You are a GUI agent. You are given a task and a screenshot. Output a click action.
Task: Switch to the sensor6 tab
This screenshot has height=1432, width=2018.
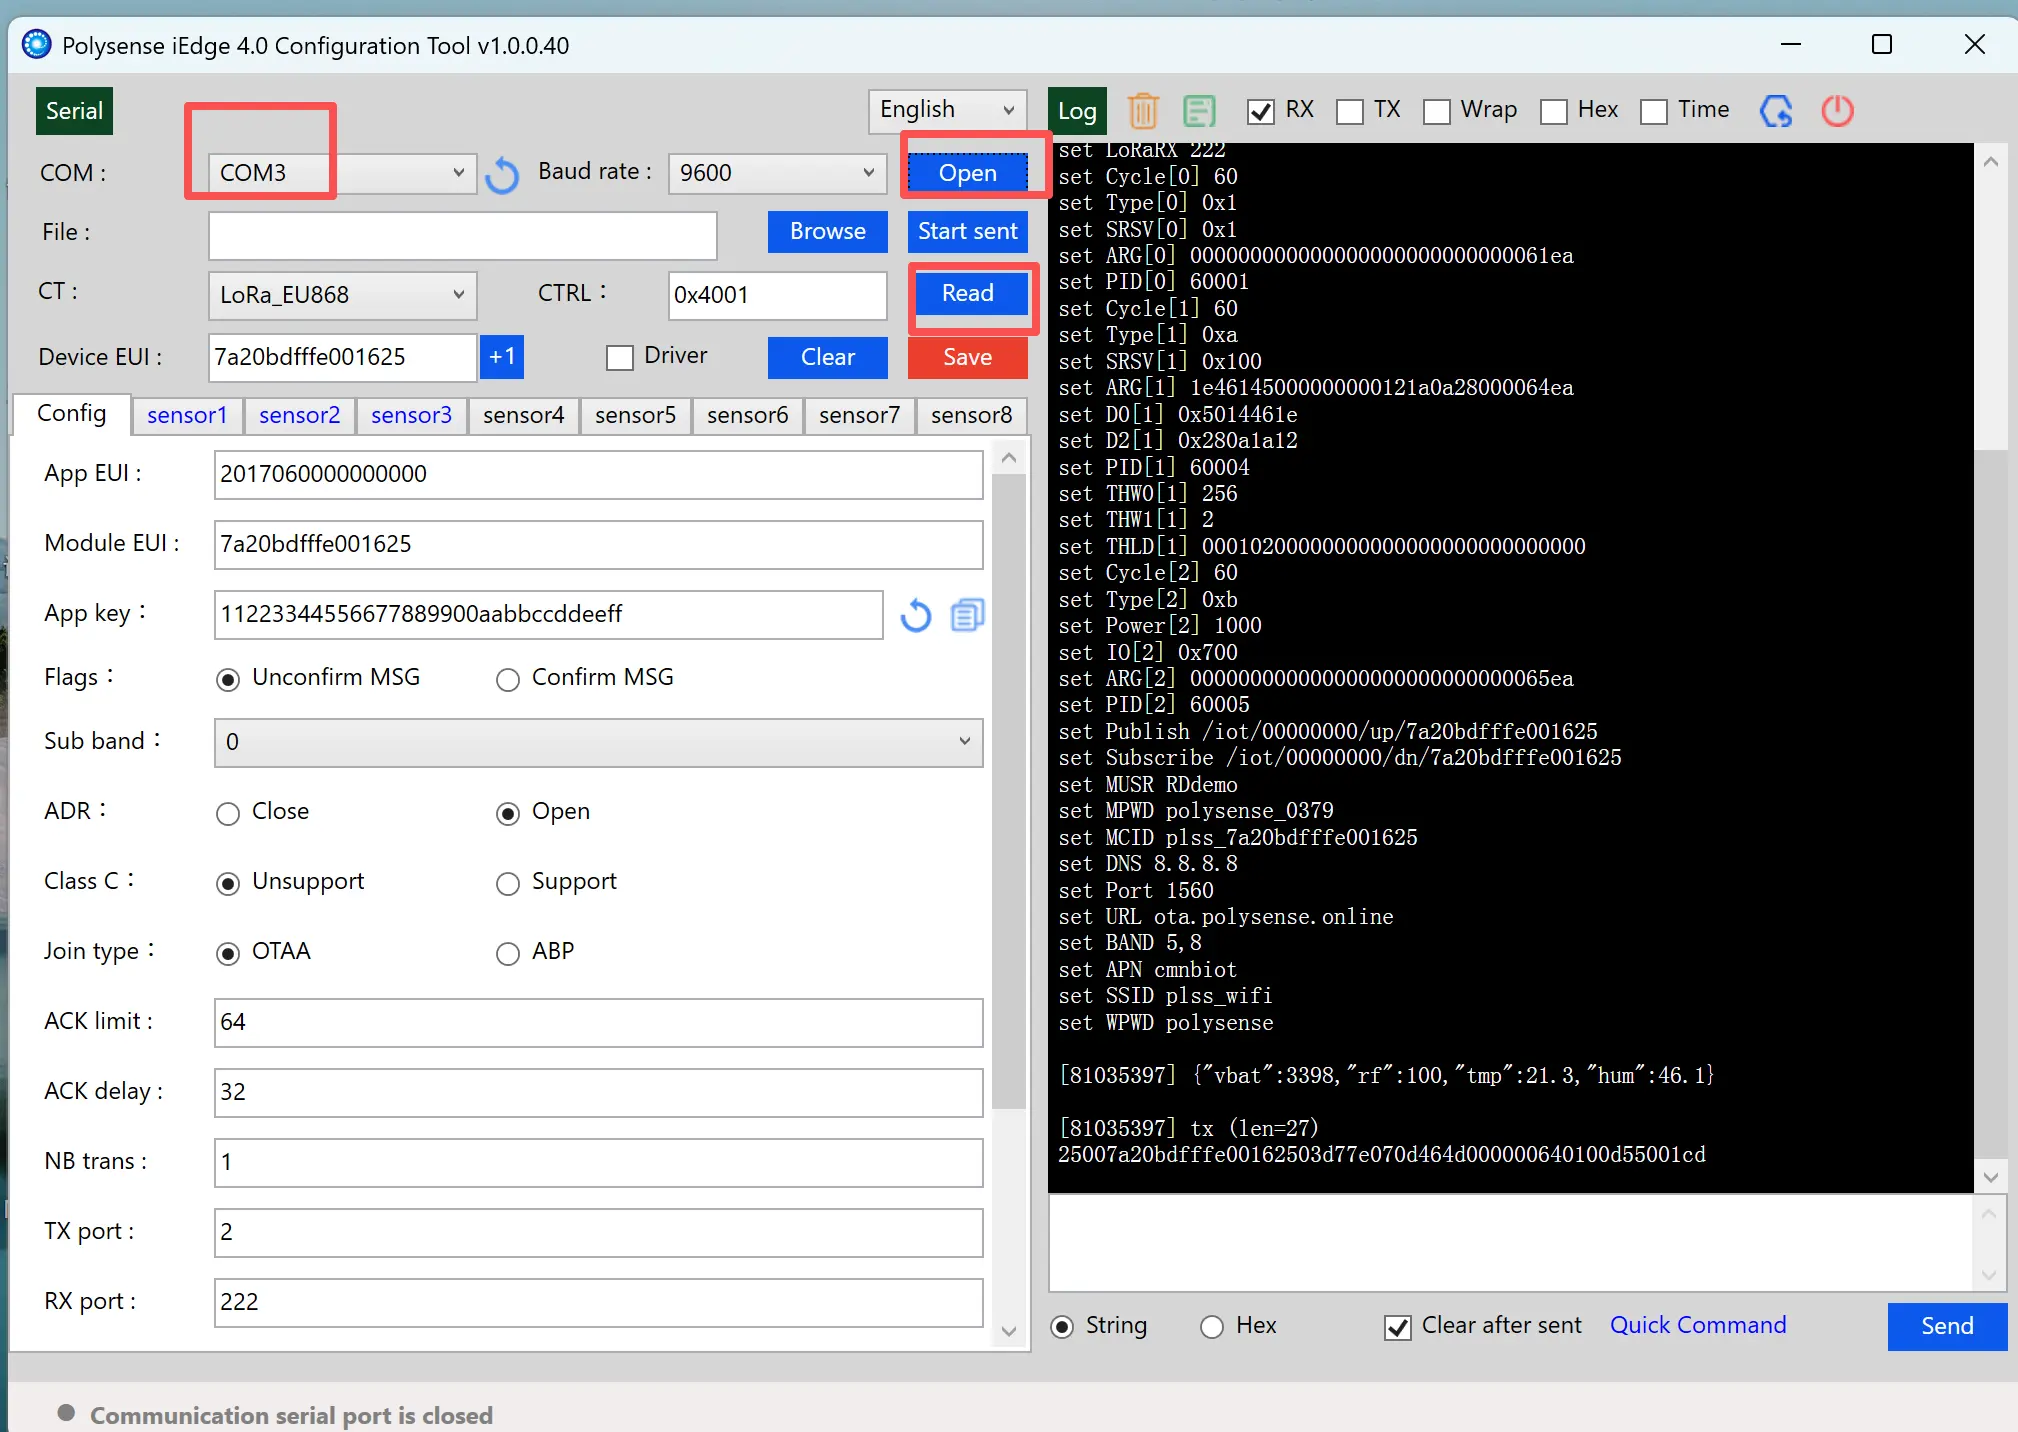coord(747,415)
